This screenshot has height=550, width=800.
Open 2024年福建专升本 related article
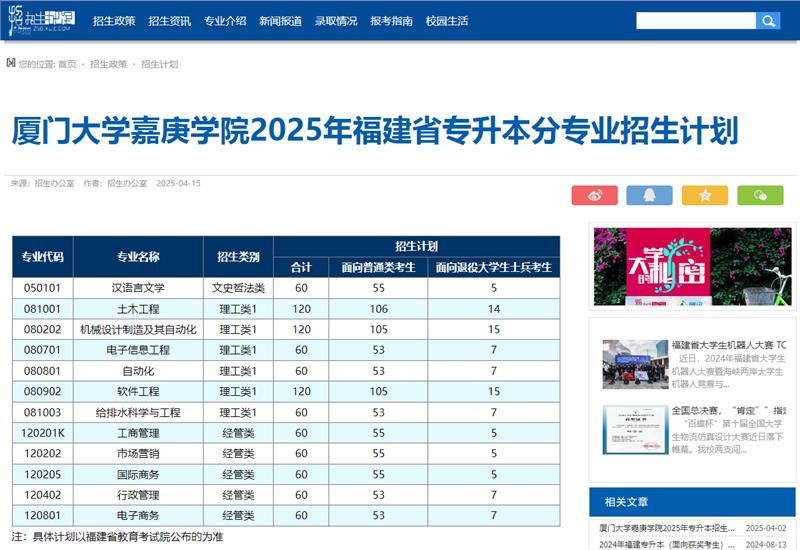point(667,544)
